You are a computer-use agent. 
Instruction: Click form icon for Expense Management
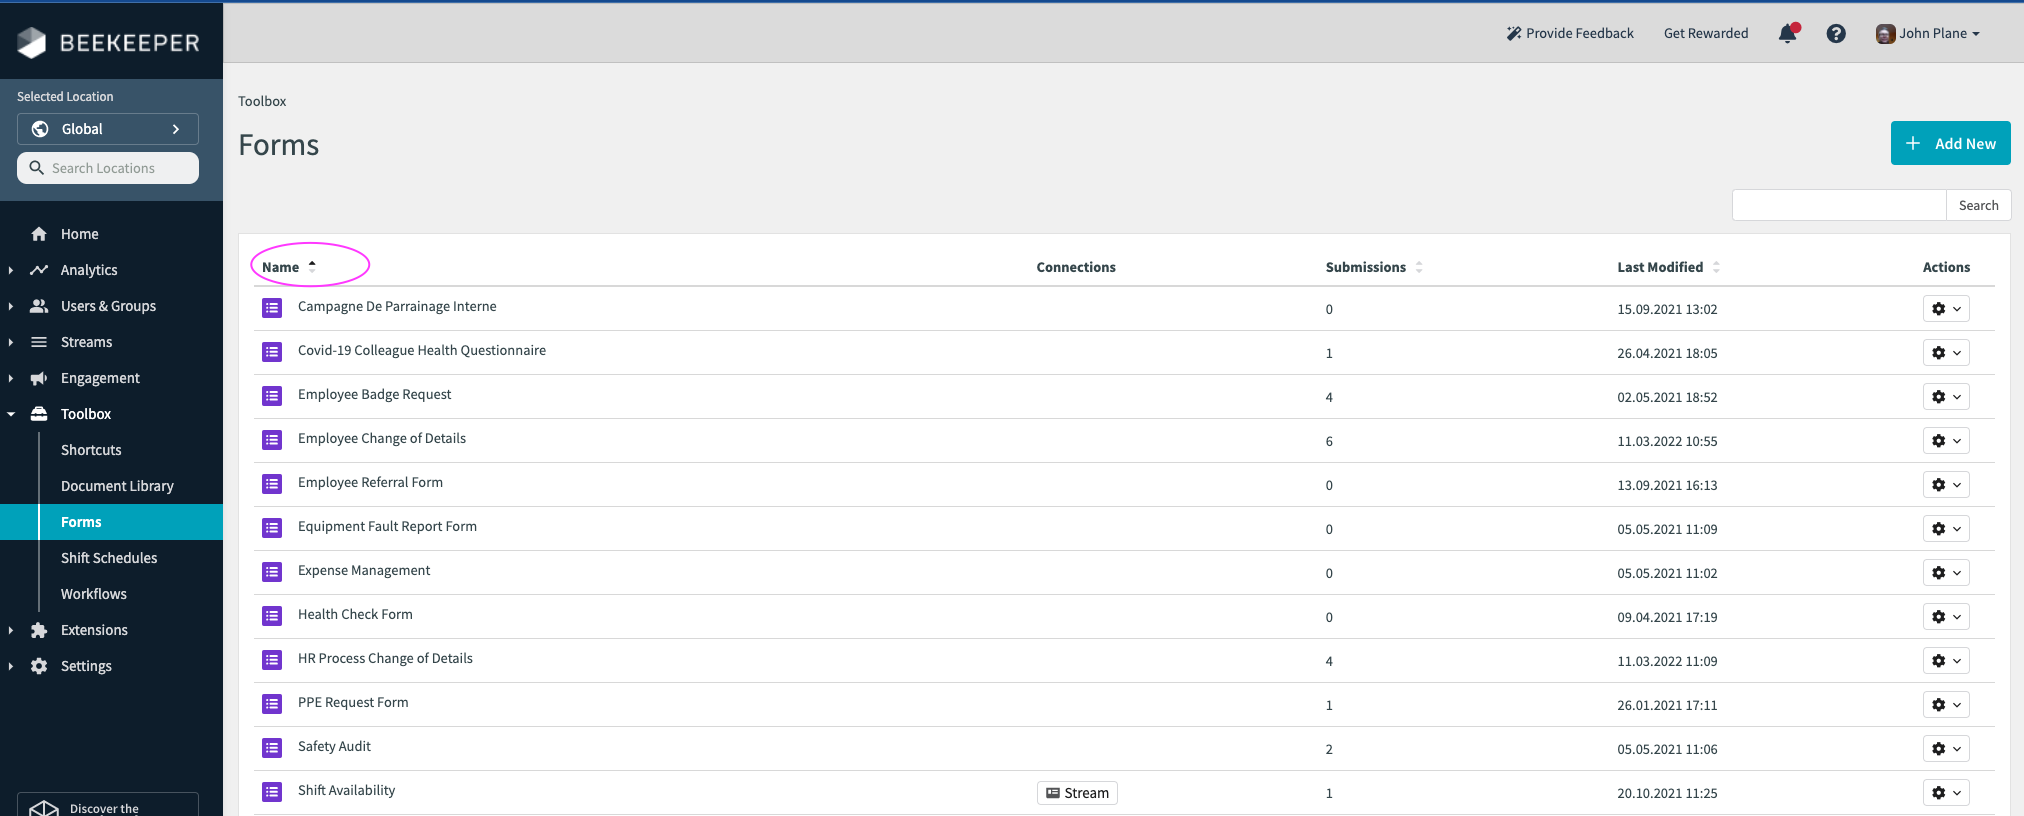pos(272,572)
